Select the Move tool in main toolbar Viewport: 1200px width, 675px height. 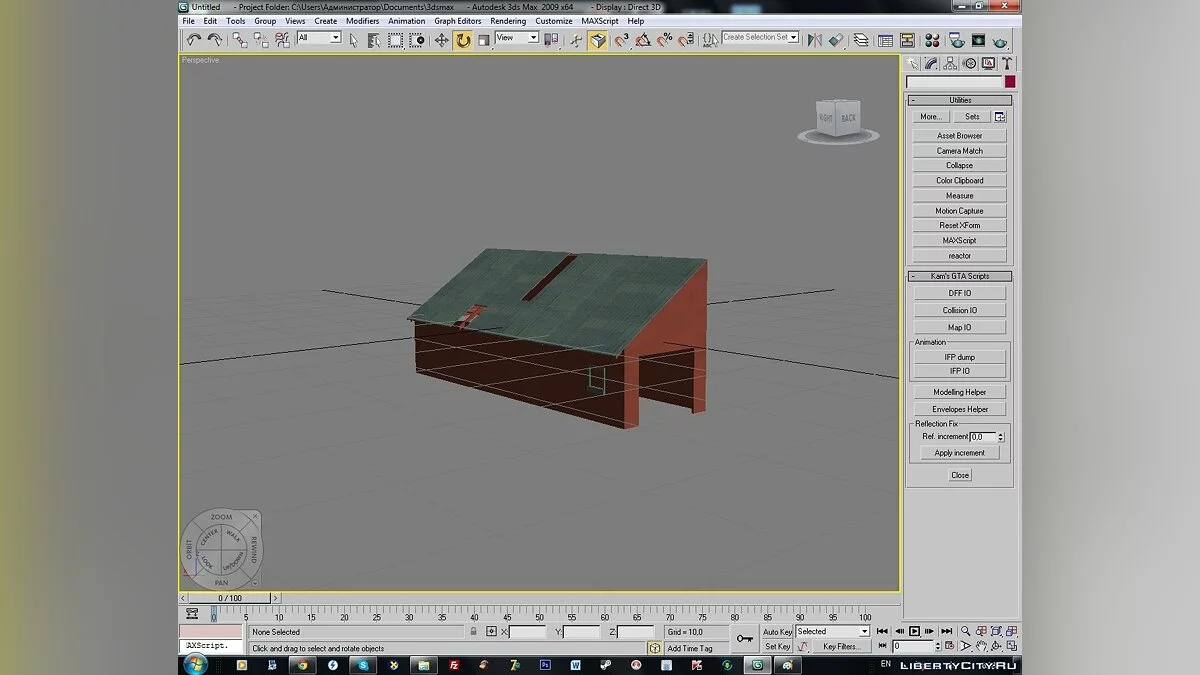pyautogui.click(x=441, y=40)
